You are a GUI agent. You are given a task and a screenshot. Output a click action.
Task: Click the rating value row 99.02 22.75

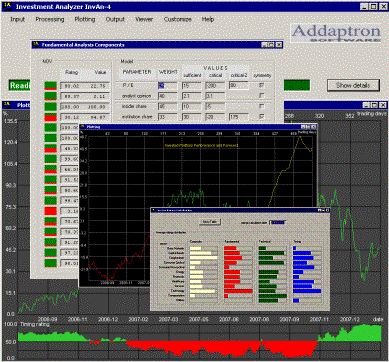(85, 86)
